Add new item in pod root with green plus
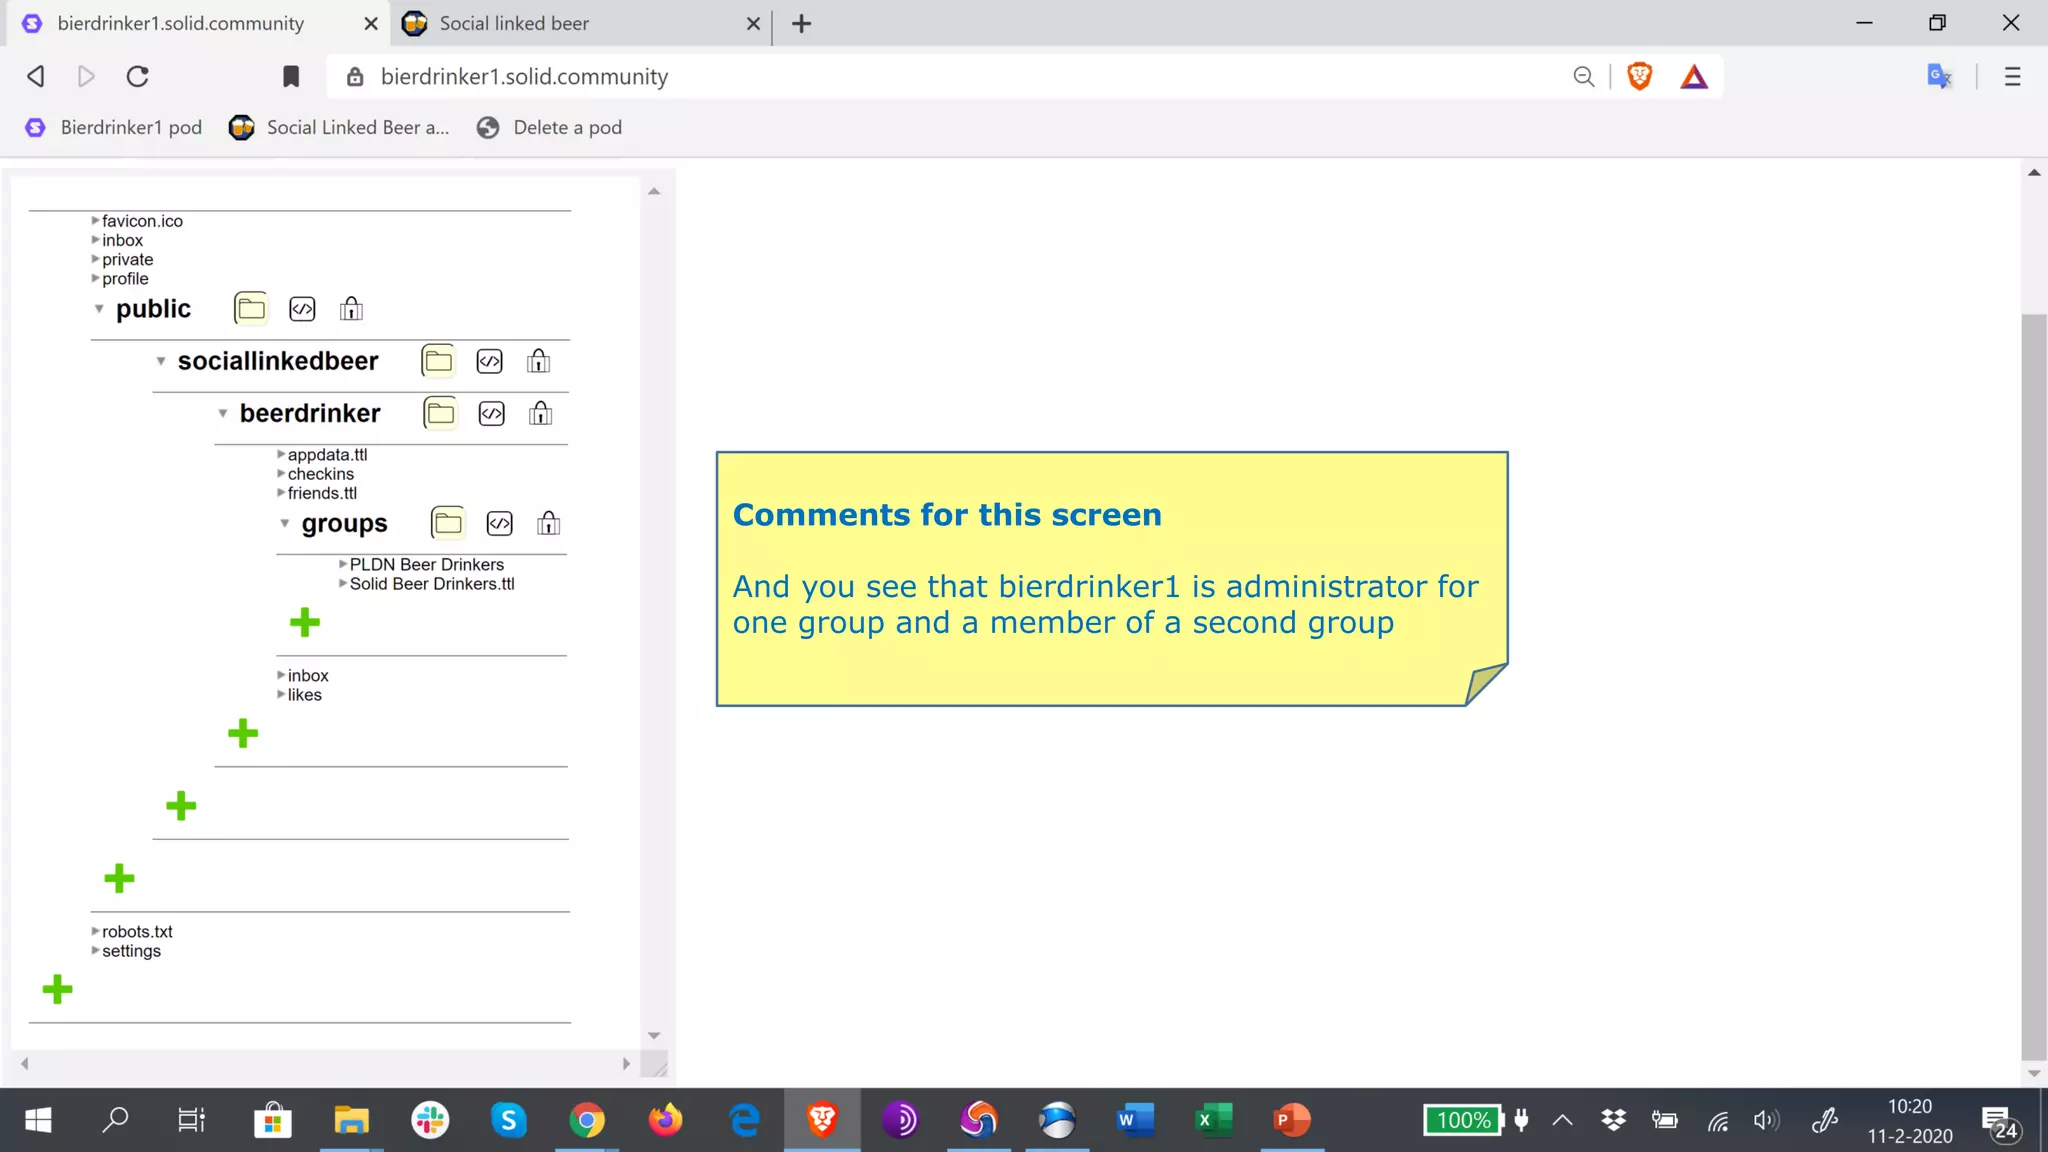Viewport: 2048px width, 1152px height. click(x=57, y=990)
